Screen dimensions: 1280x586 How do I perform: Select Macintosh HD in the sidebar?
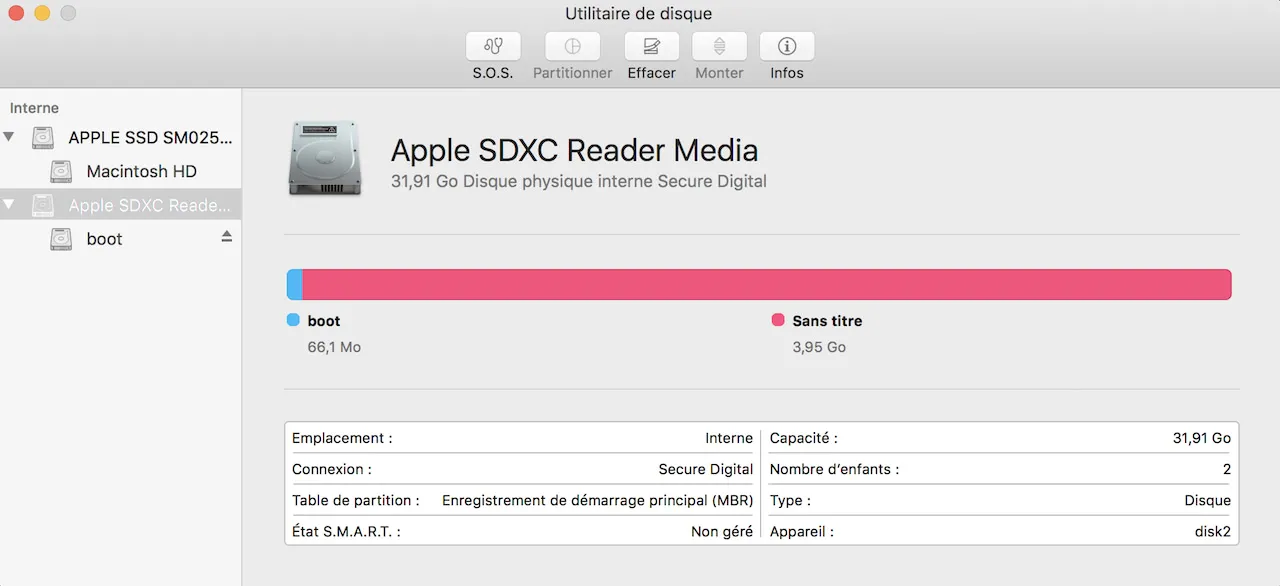[141, 171]
